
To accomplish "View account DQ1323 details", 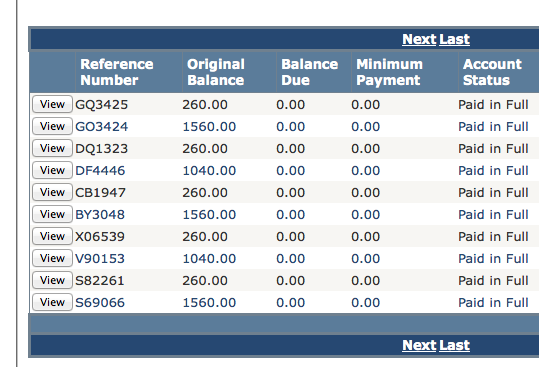I will 52,148.
